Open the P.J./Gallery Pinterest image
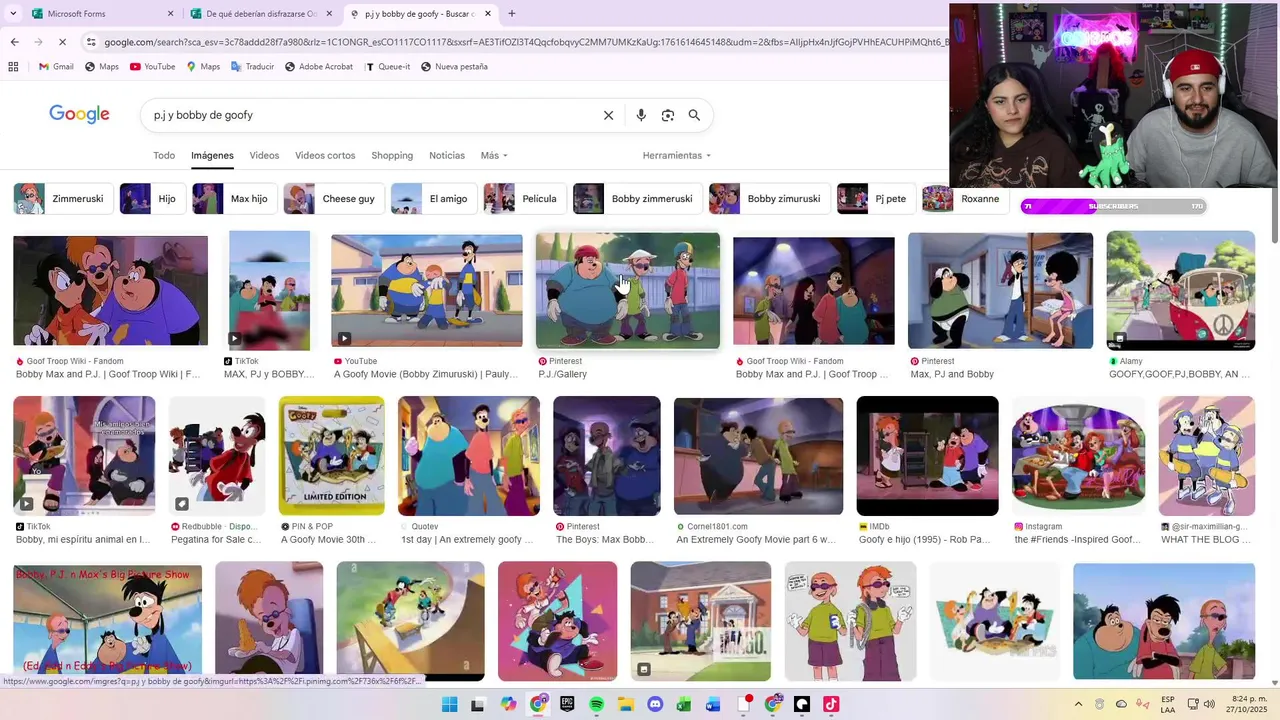This screenshot has width=1280, height=720. point(628,290)
